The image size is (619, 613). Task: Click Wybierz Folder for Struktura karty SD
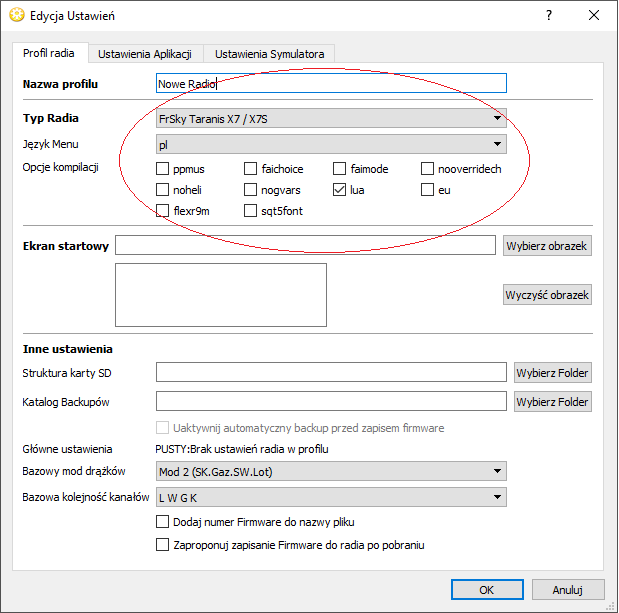tap(553, 373)
